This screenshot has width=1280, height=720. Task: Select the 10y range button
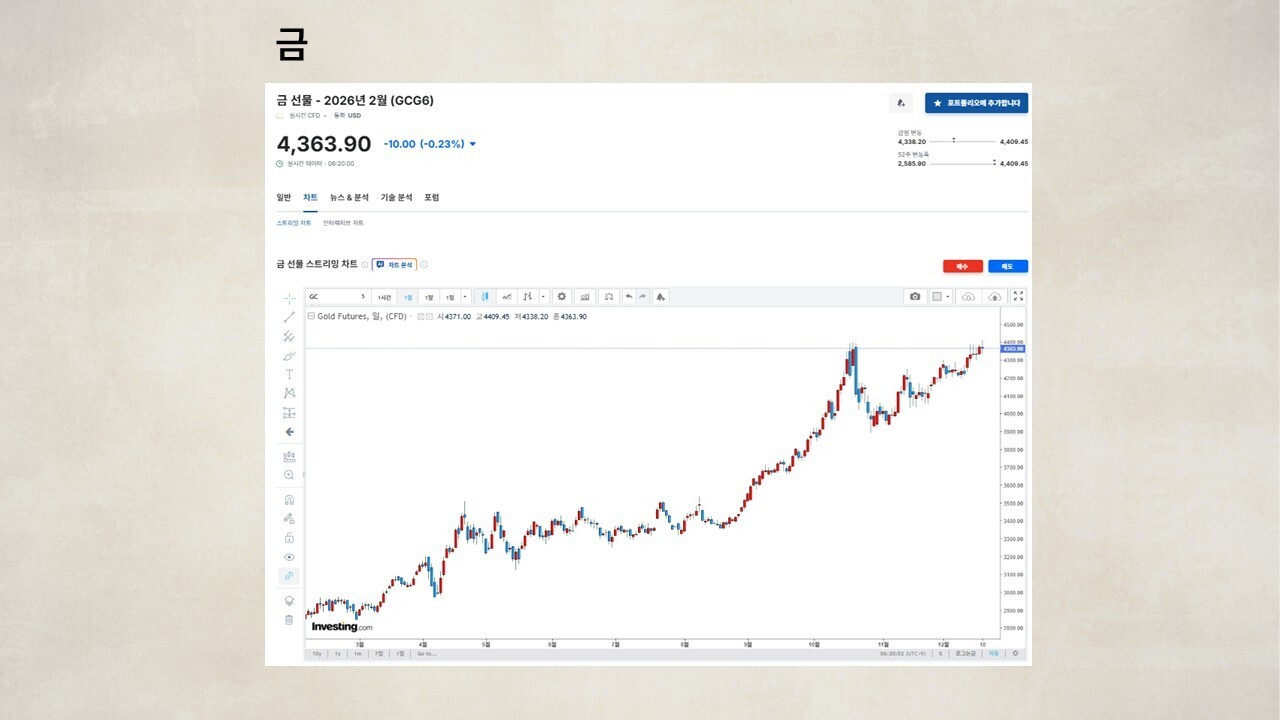click(x=316, y=654)
